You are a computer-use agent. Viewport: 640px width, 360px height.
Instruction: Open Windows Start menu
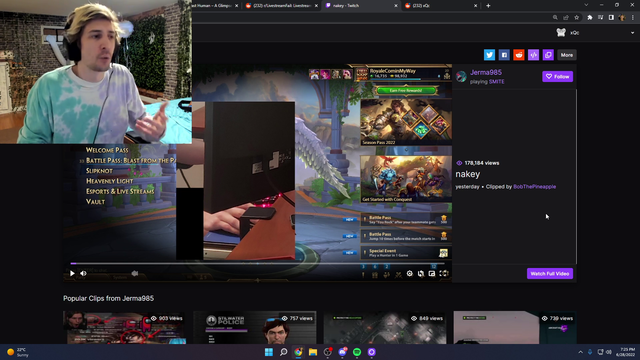[x=269, y=352]
